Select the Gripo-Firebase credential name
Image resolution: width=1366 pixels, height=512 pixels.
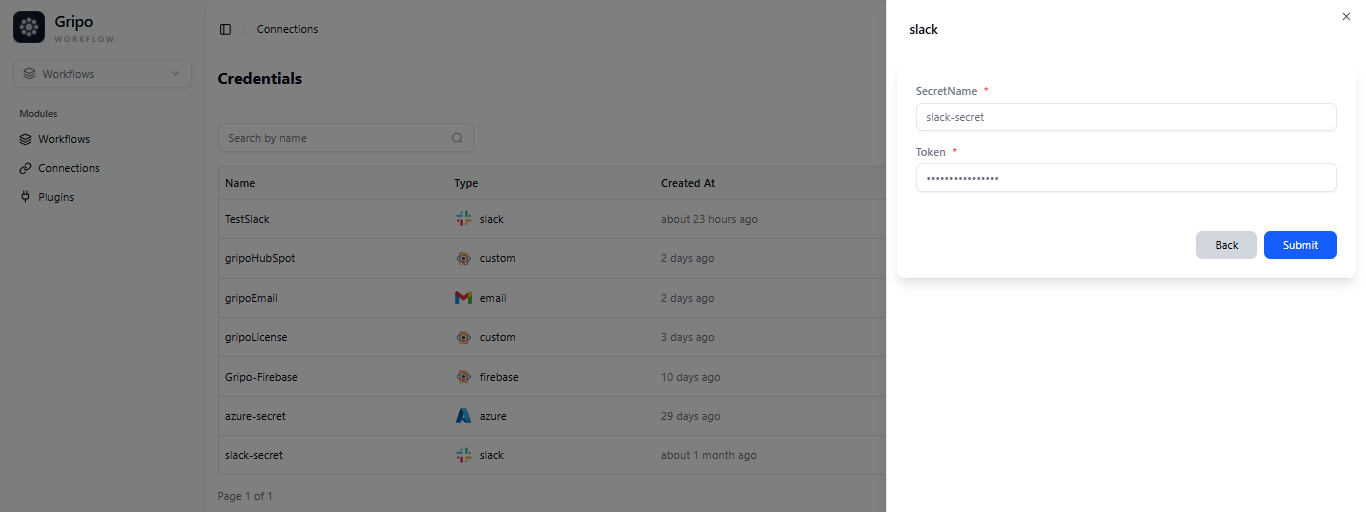tap(261, 377)
